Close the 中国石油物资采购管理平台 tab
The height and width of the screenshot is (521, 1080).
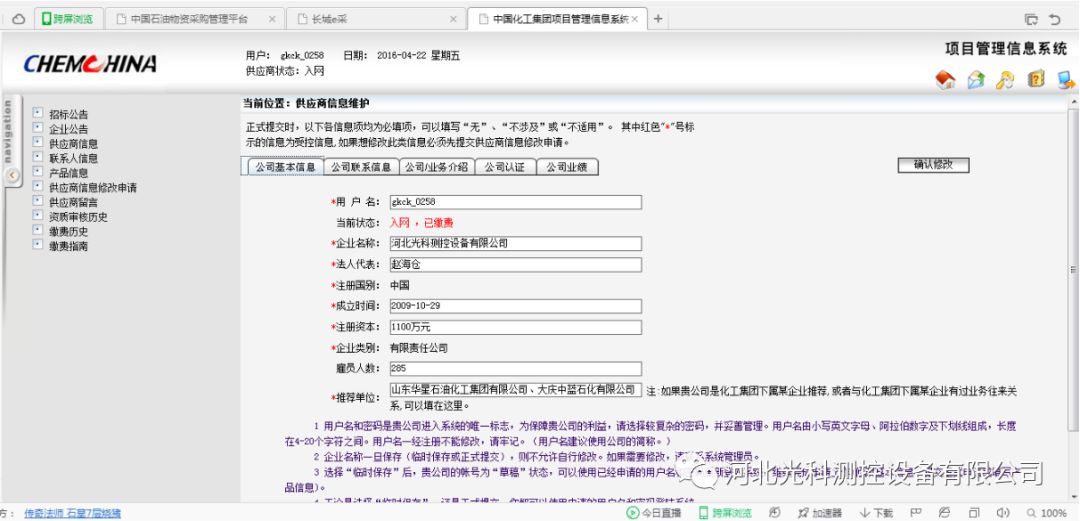(272, 19)
